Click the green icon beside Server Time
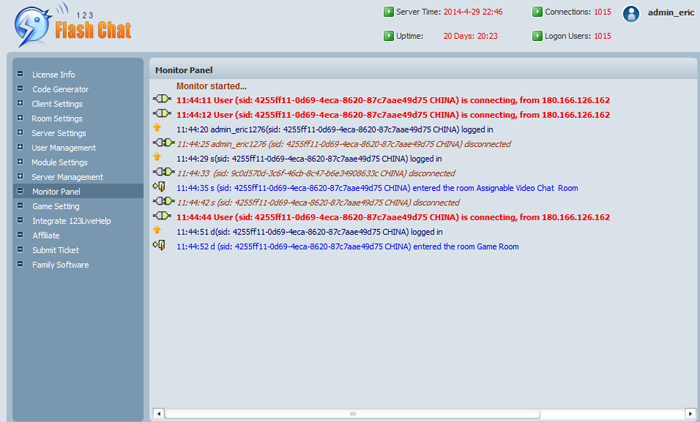The image size is (700, 422). (x=388, y=12)
